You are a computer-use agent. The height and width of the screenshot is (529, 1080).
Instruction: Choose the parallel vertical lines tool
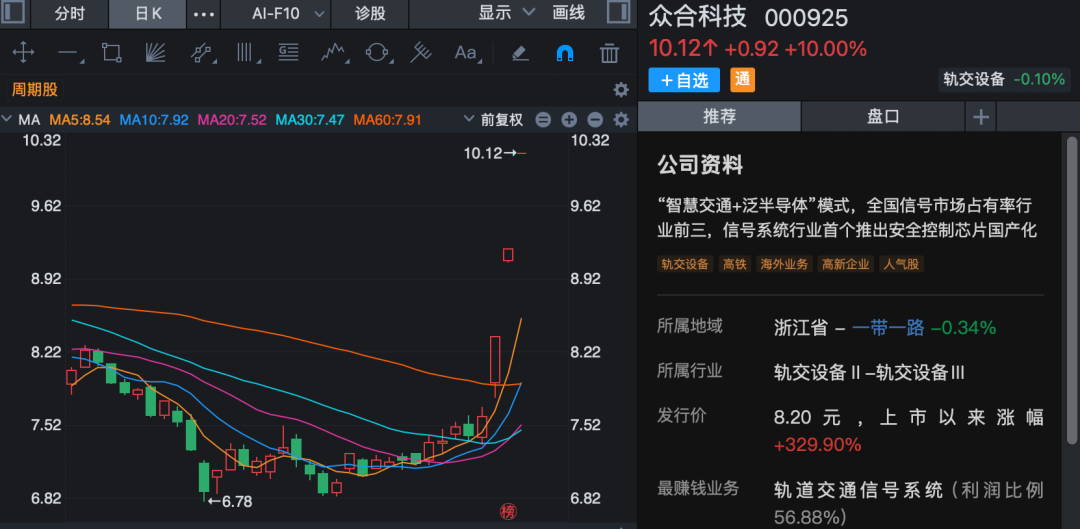coord(245,53)
